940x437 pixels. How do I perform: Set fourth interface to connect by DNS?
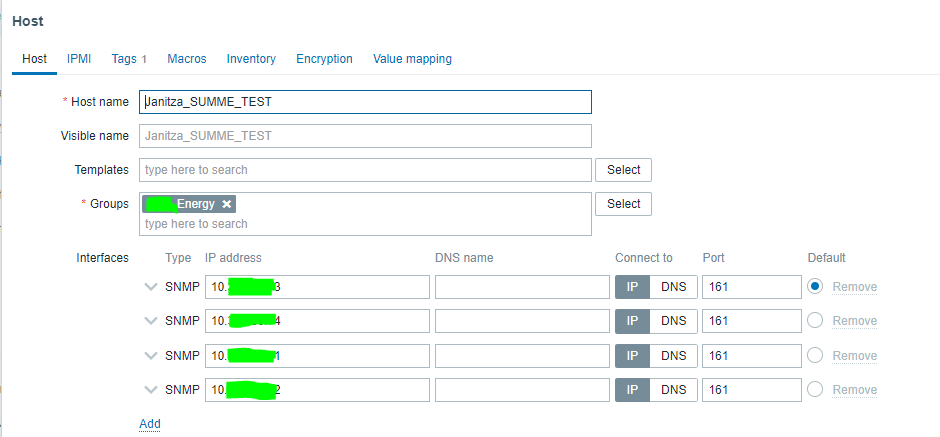coord(673,389)
